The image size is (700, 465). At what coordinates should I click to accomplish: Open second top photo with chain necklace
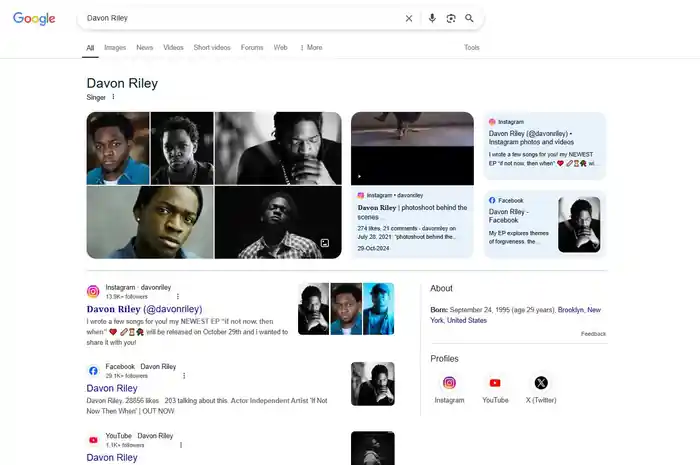[182, 148]
